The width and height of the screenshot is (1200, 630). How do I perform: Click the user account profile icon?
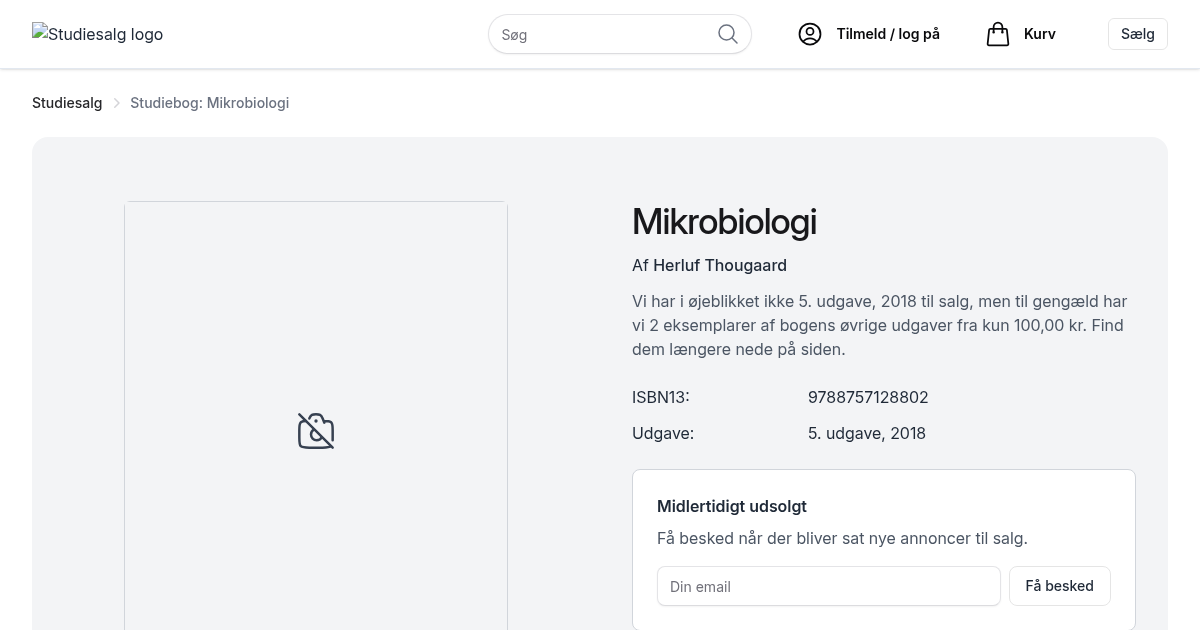(x=810, y=34)
